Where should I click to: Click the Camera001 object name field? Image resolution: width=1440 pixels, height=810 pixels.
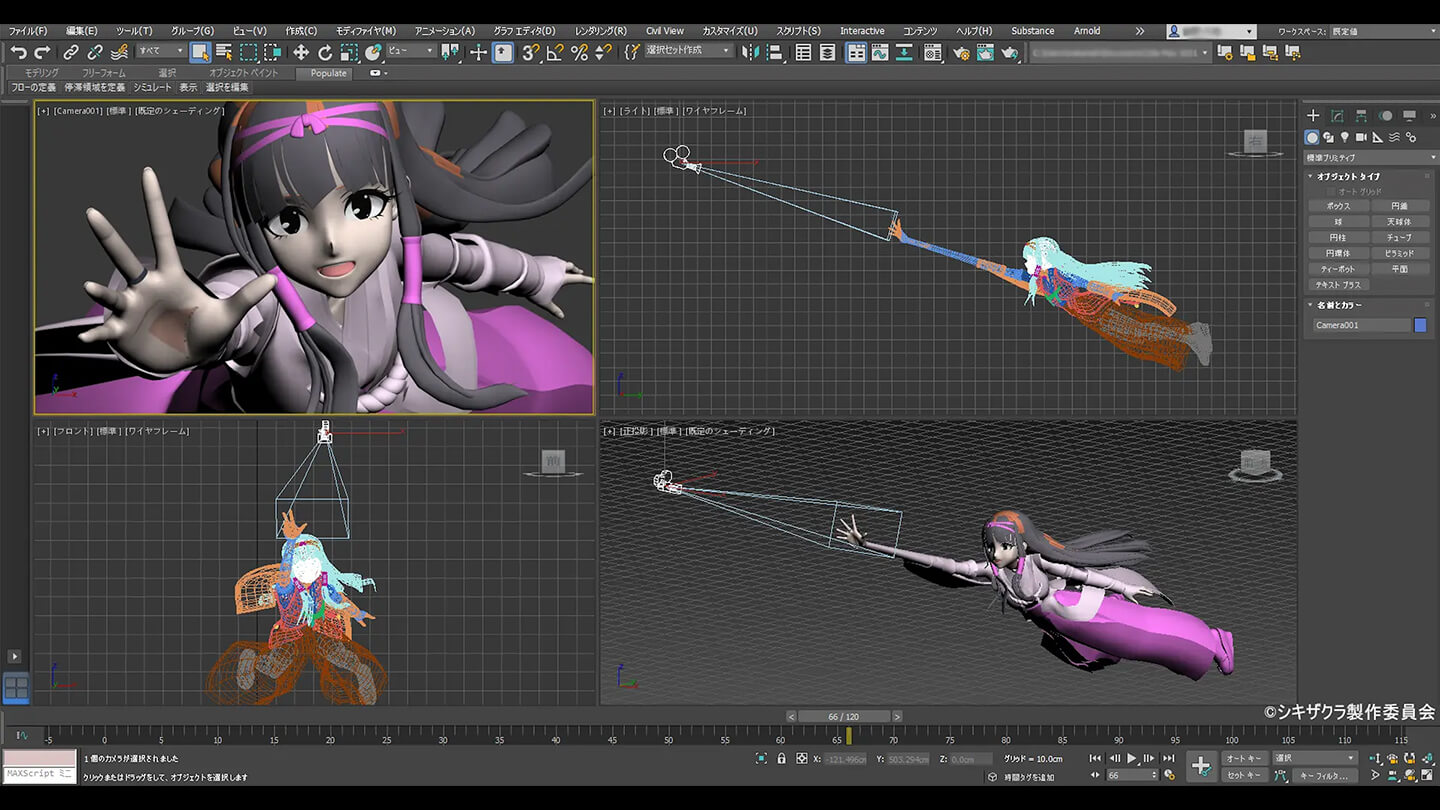coord(1360,325)
